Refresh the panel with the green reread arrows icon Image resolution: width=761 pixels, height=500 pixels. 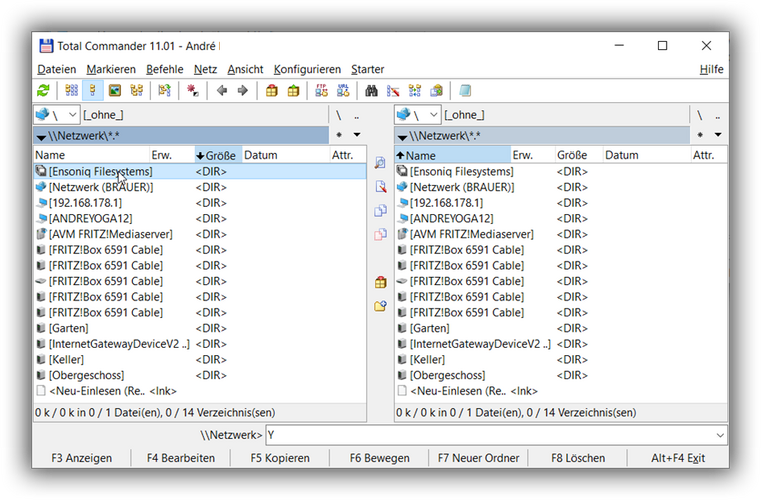43,91
